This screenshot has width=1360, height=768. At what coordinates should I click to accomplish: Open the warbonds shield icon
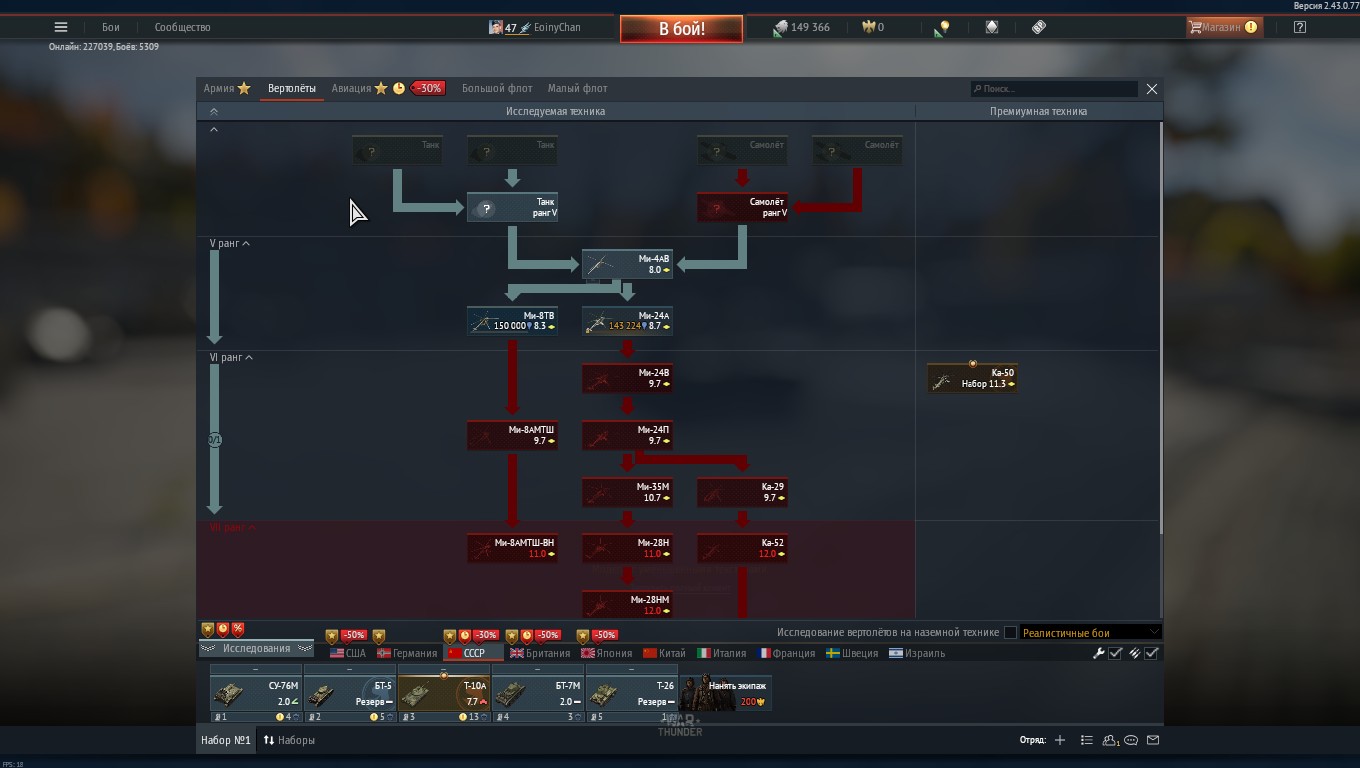[992, 27]
